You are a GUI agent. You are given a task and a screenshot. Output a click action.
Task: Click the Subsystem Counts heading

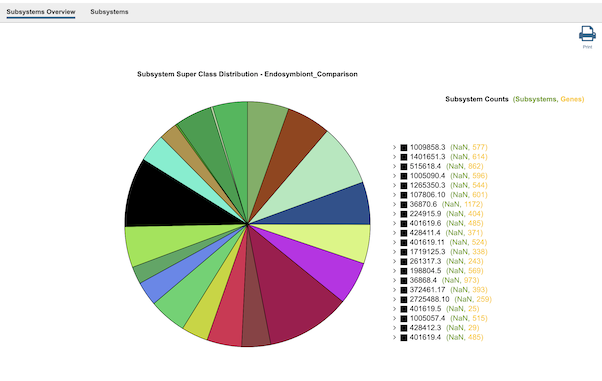click(x=476, y=99)
